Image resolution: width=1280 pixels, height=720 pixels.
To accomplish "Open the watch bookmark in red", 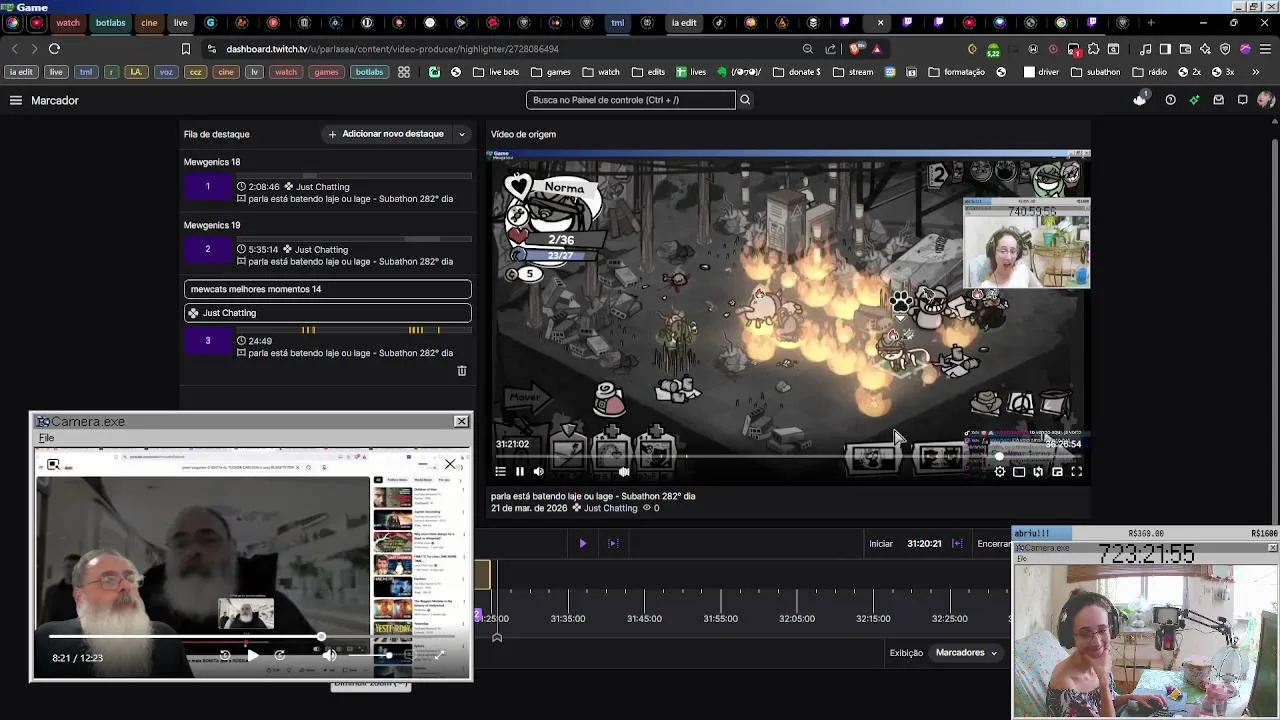I will [x=286, y=72].
